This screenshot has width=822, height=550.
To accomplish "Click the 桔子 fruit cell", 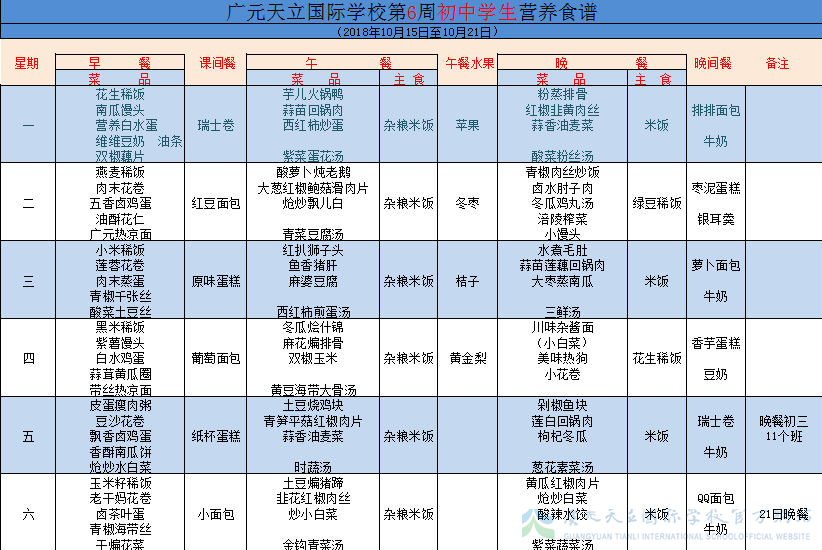I will pyautogui.click(x=469, y=281).
